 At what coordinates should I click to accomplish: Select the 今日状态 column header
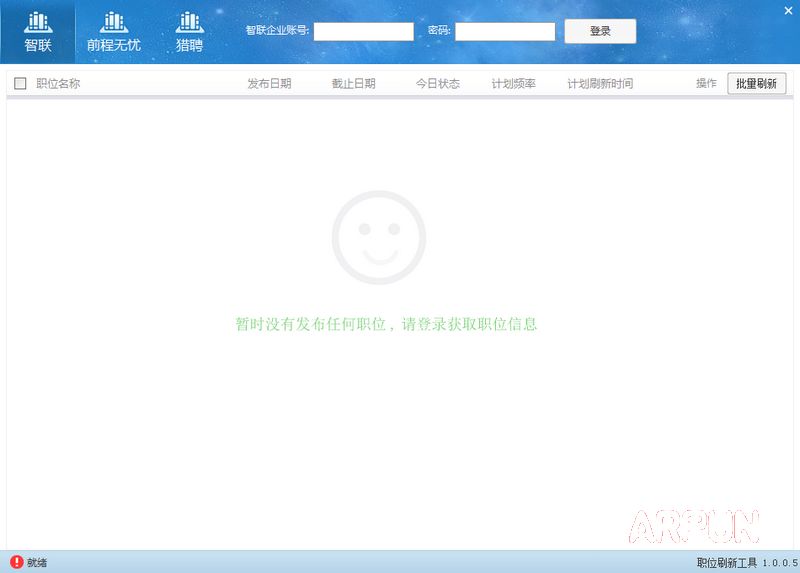tap(437, 84)
